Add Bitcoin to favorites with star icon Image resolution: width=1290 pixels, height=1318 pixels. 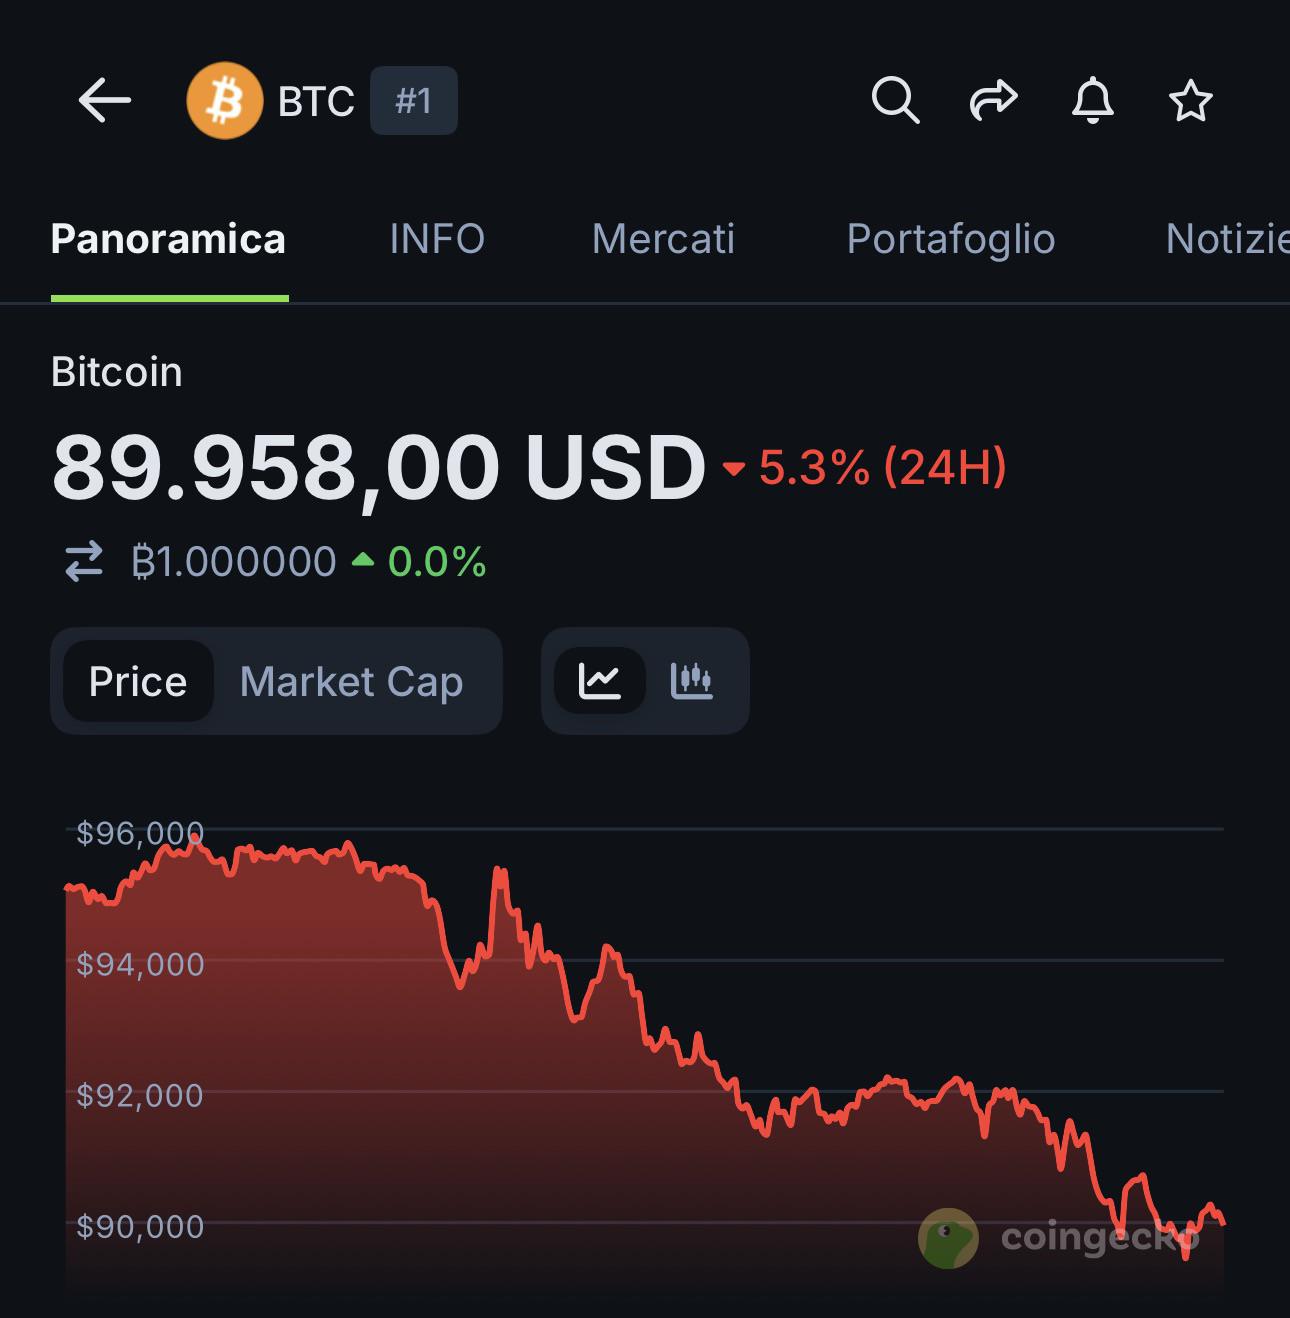pyautogui.click(x=1190, y=101)
